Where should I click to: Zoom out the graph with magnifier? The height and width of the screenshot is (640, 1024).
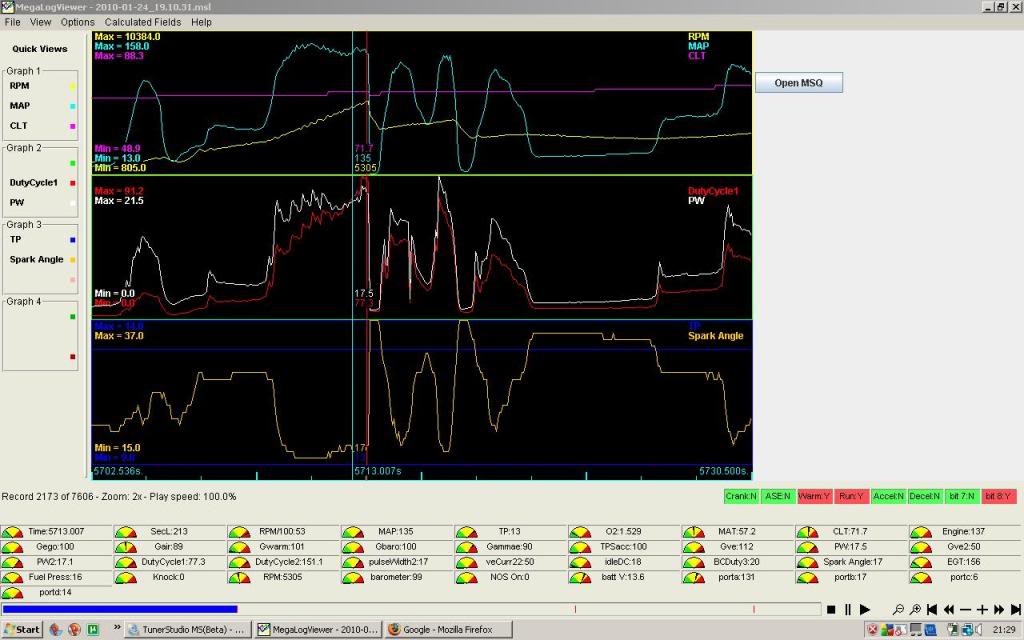[897, 609]
